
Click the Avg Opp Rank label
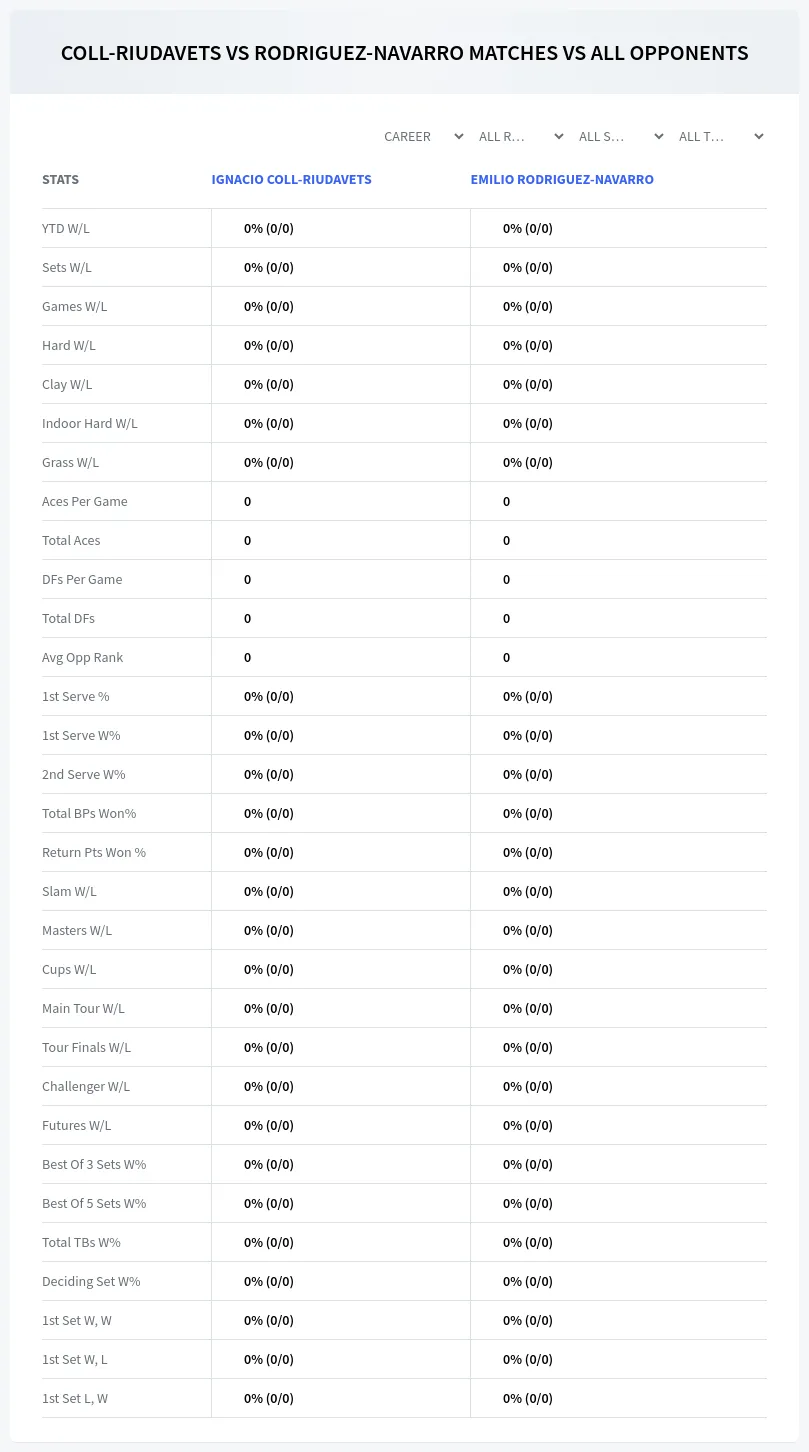pyautogui.click(x=82, y=657)
